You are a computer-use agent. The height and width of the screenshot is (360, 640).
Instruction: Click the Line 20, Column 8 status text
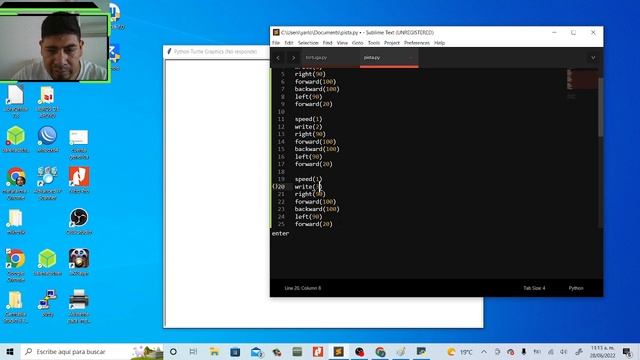302,288
